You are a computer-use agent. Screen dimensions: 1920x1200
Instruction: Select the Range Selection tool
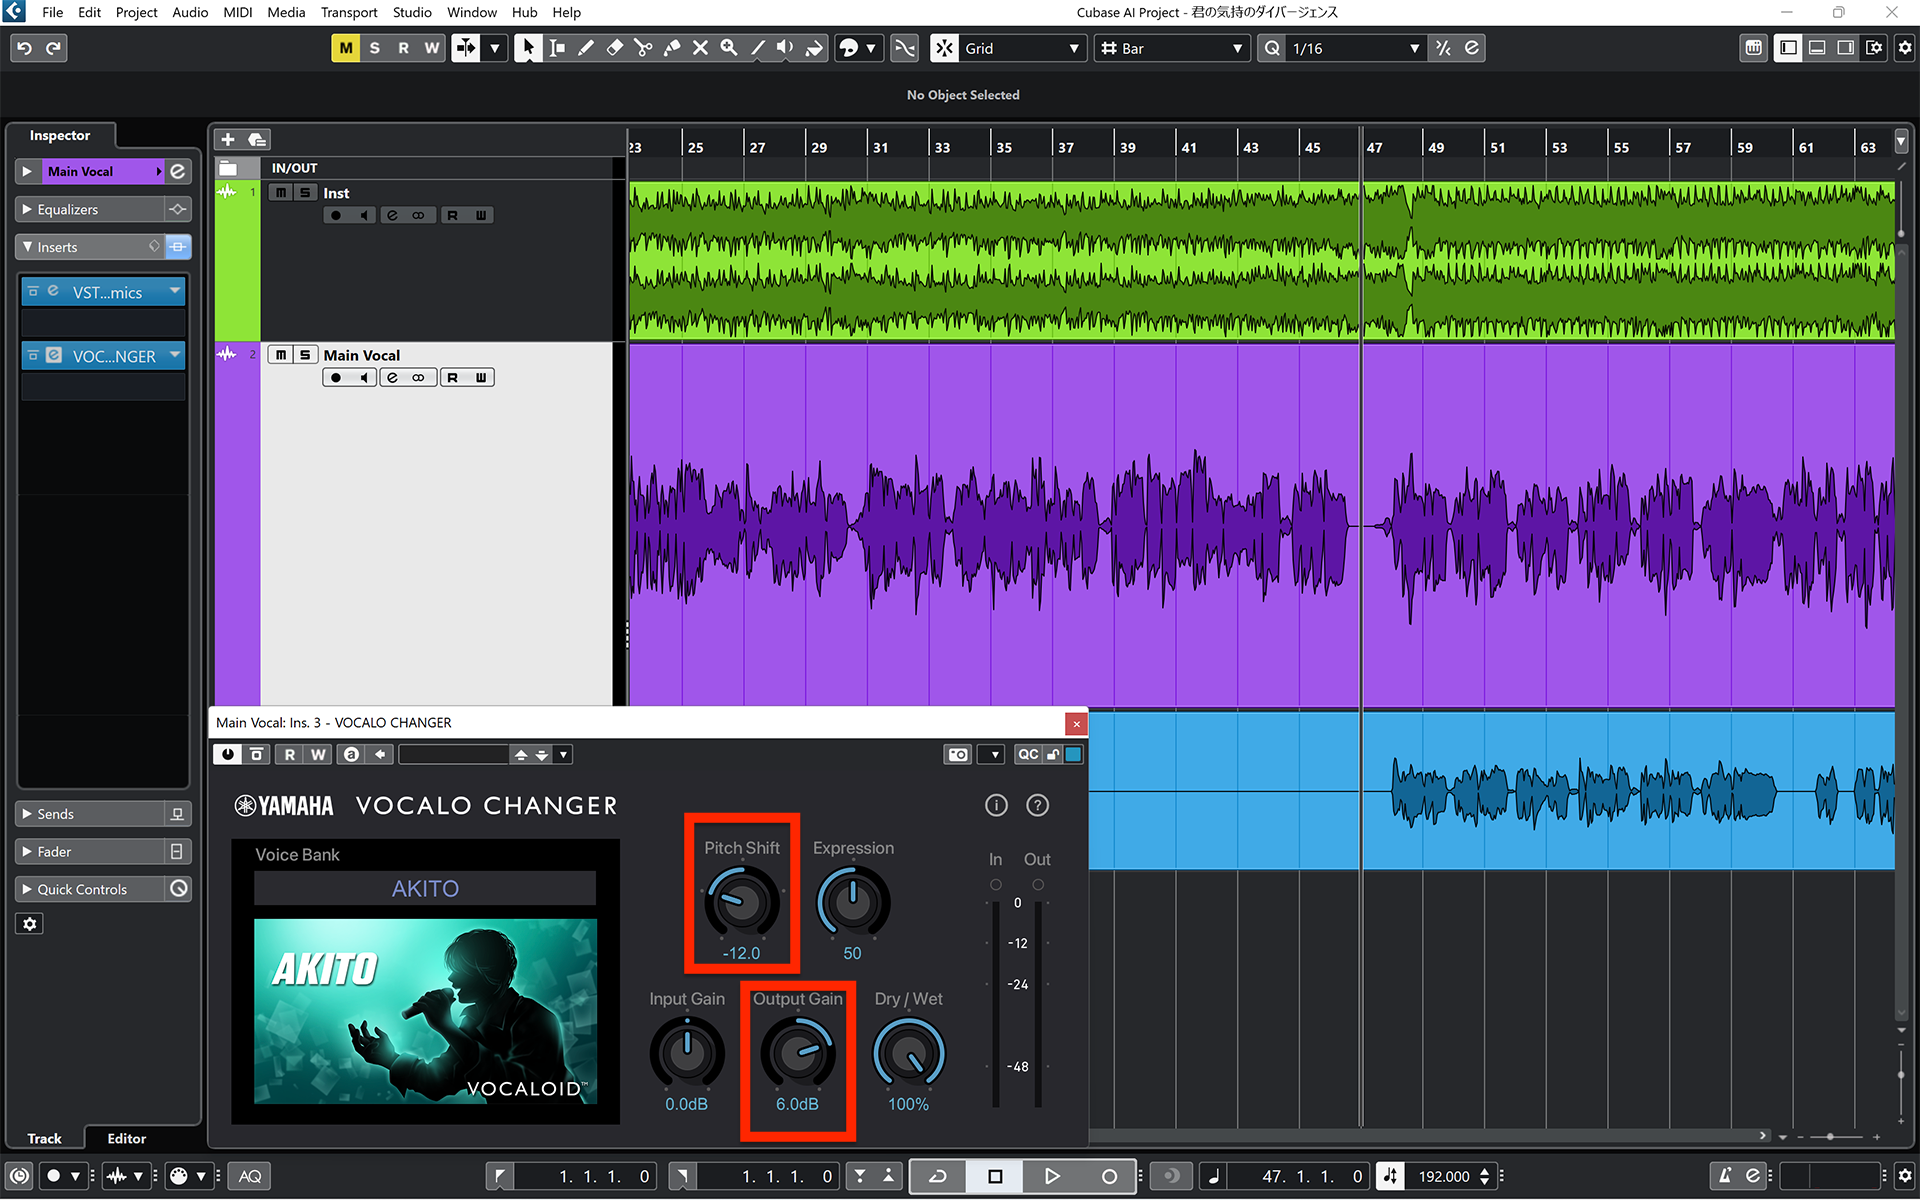557,47
